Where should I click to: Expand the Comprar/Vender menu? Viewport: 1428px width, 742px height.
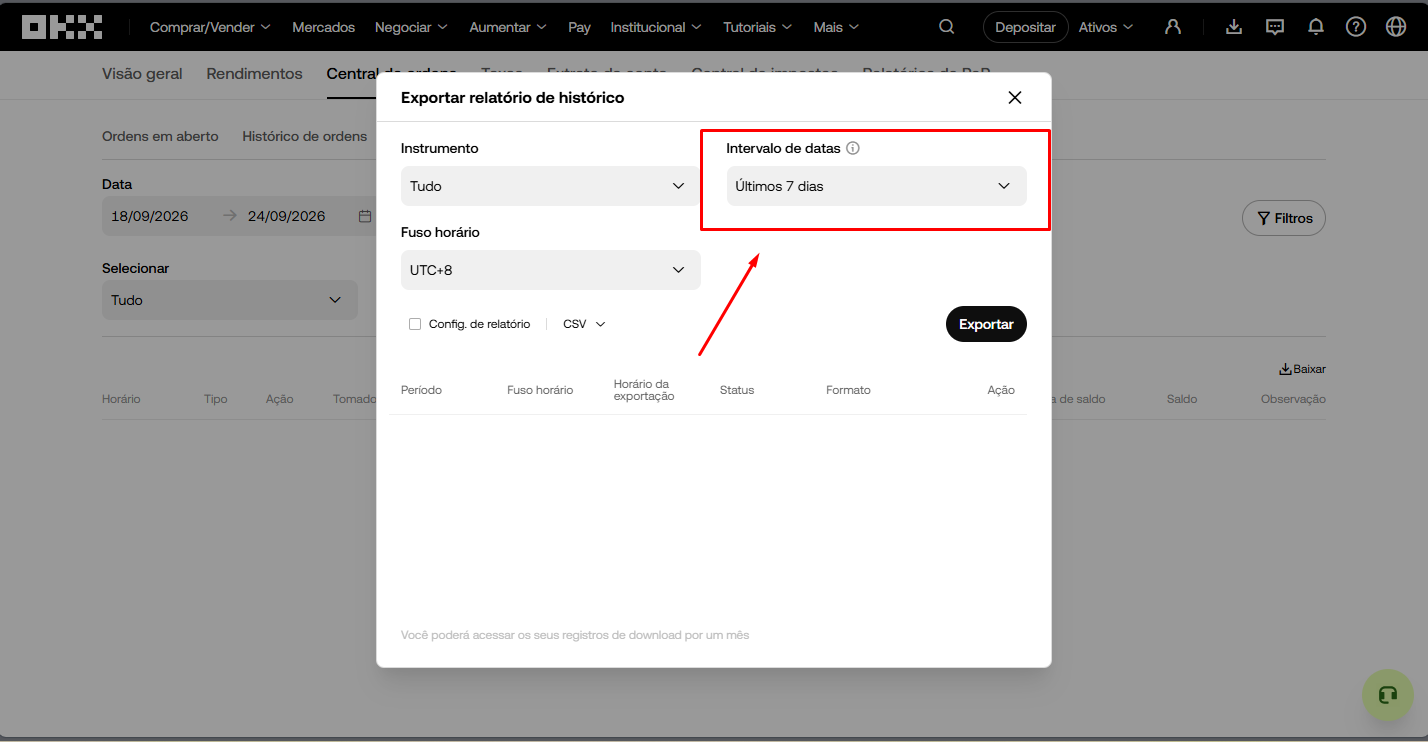pyautogui.click(x=210, y=27)
